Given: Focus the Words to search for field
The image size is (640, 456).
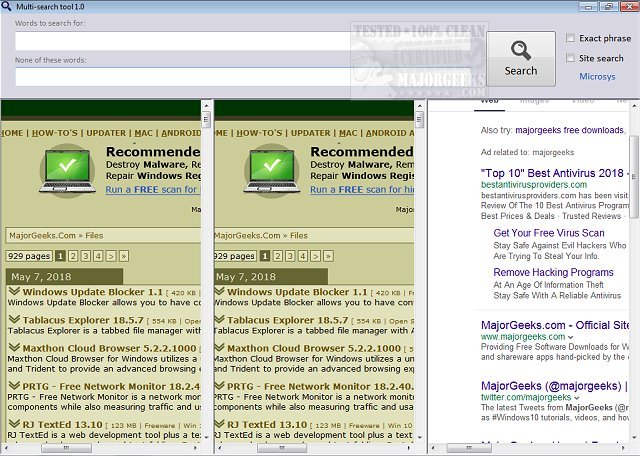Looking at the screenshot, I should [243, 41].
